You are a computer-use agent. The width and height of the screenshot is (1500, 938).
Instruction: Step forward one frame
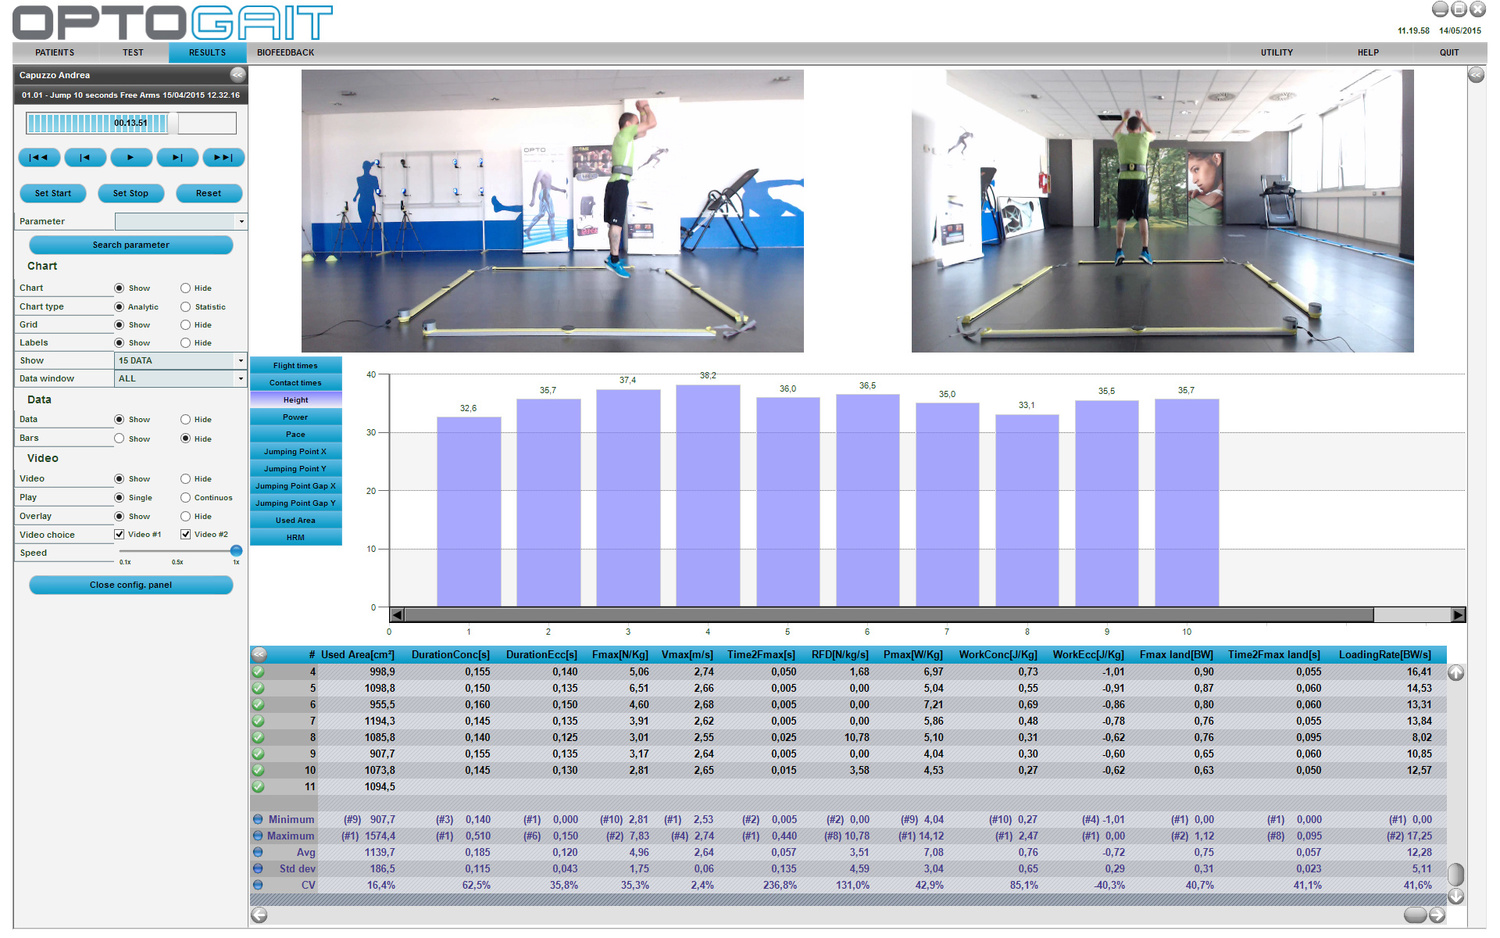[177, 157]
